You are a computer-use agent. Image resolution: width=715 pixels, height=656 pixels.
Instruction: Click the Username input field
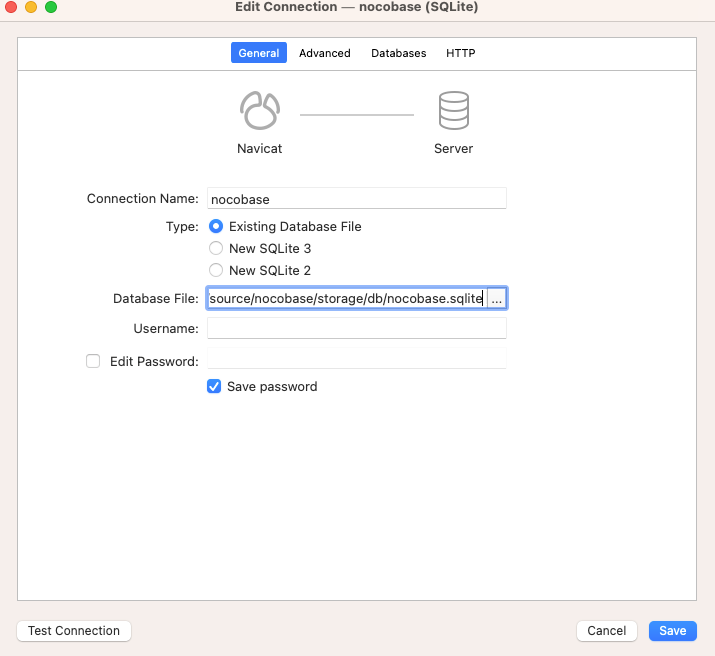[x=356, y=329]
